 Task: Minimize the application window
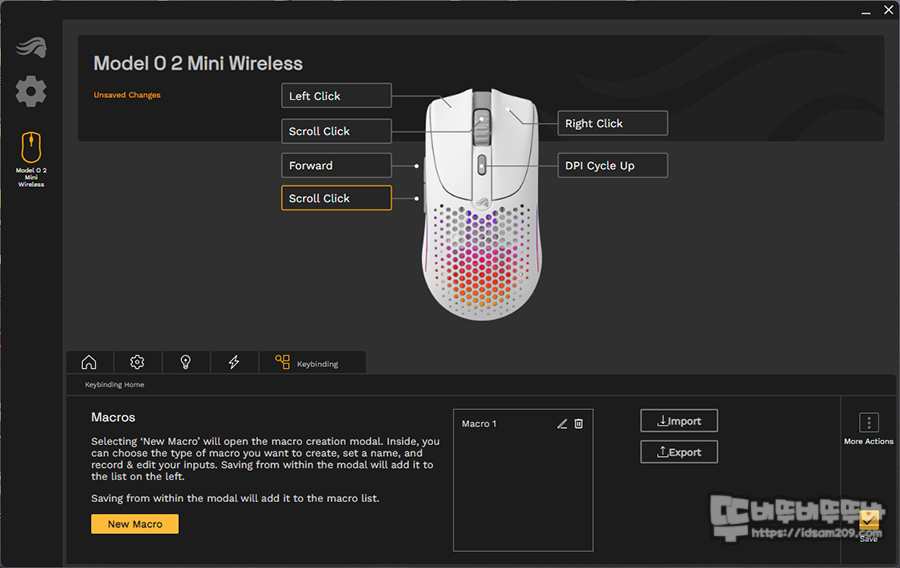tap(866, 11)
